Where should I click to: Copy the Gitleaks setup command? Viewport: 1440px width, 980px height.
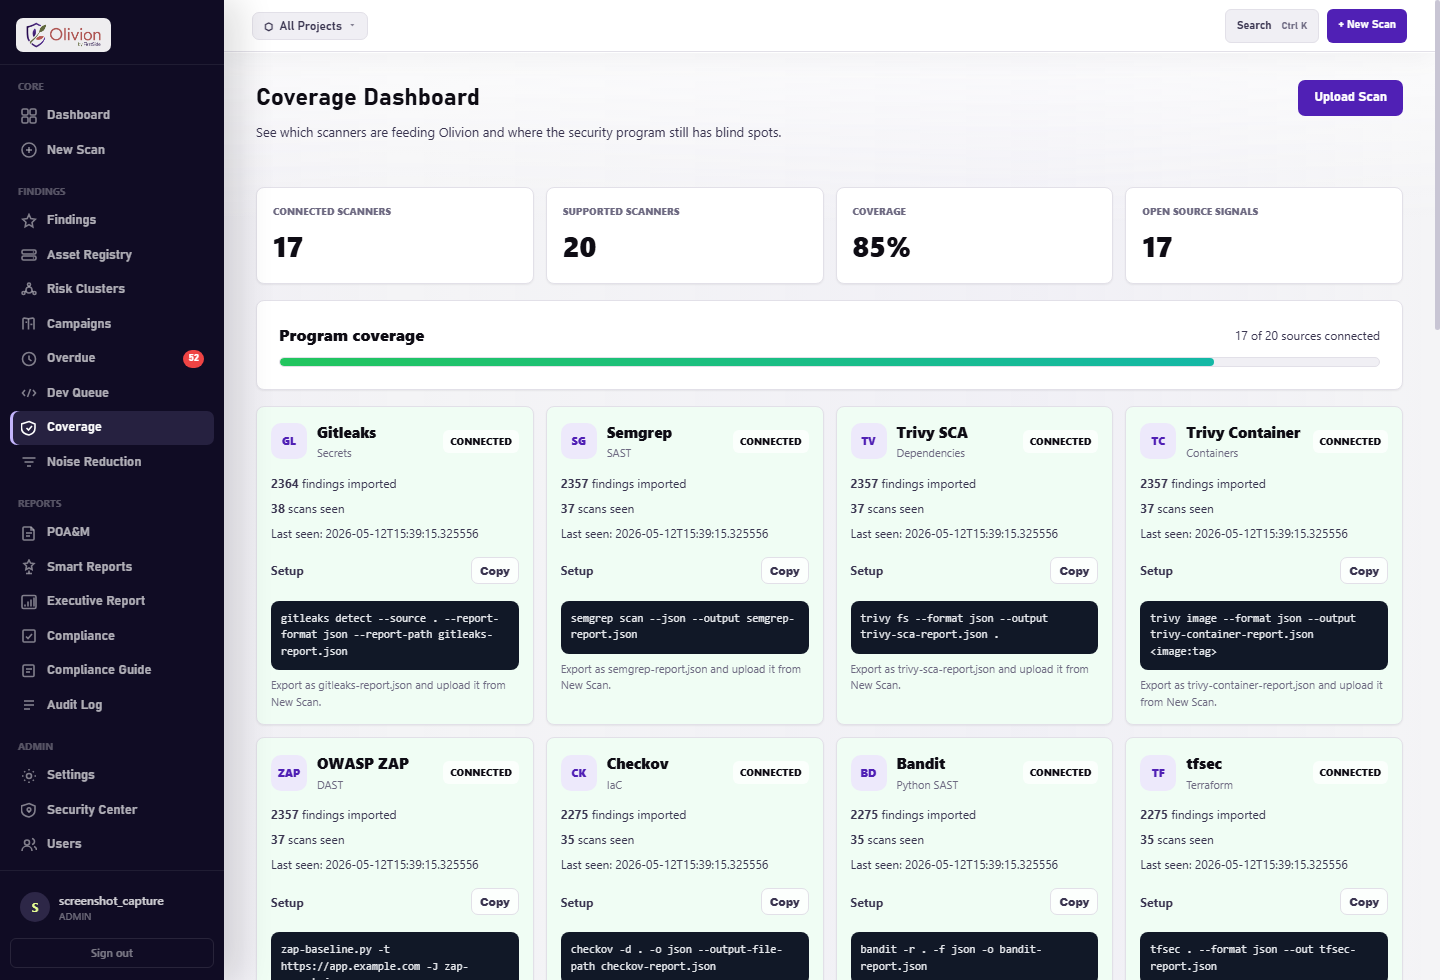[495, 571]
